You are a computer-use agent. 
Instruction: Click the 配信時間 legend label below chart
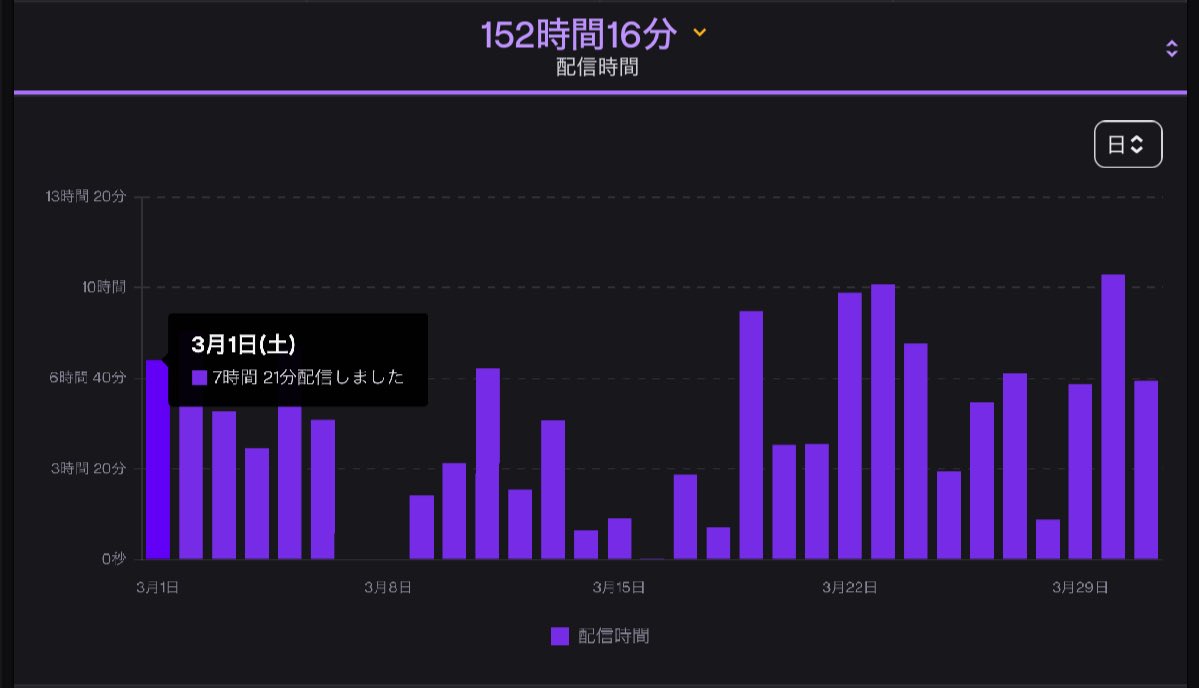click(x=613, y=636)
